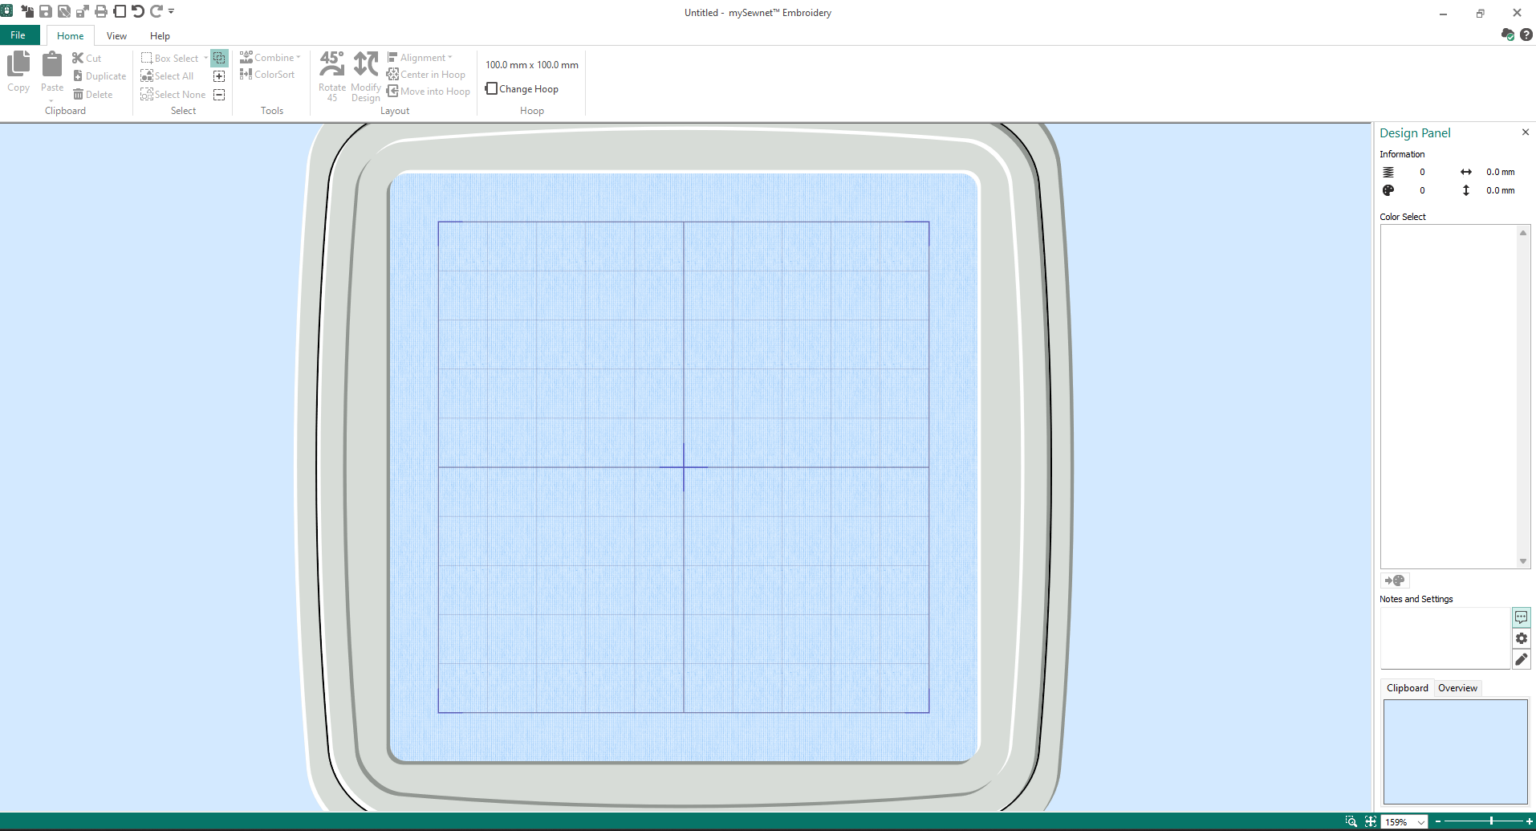The width and height of the screenshot is (1536, 831).
Task: Click the Move into Hoop tool
Action: (428, 91)
